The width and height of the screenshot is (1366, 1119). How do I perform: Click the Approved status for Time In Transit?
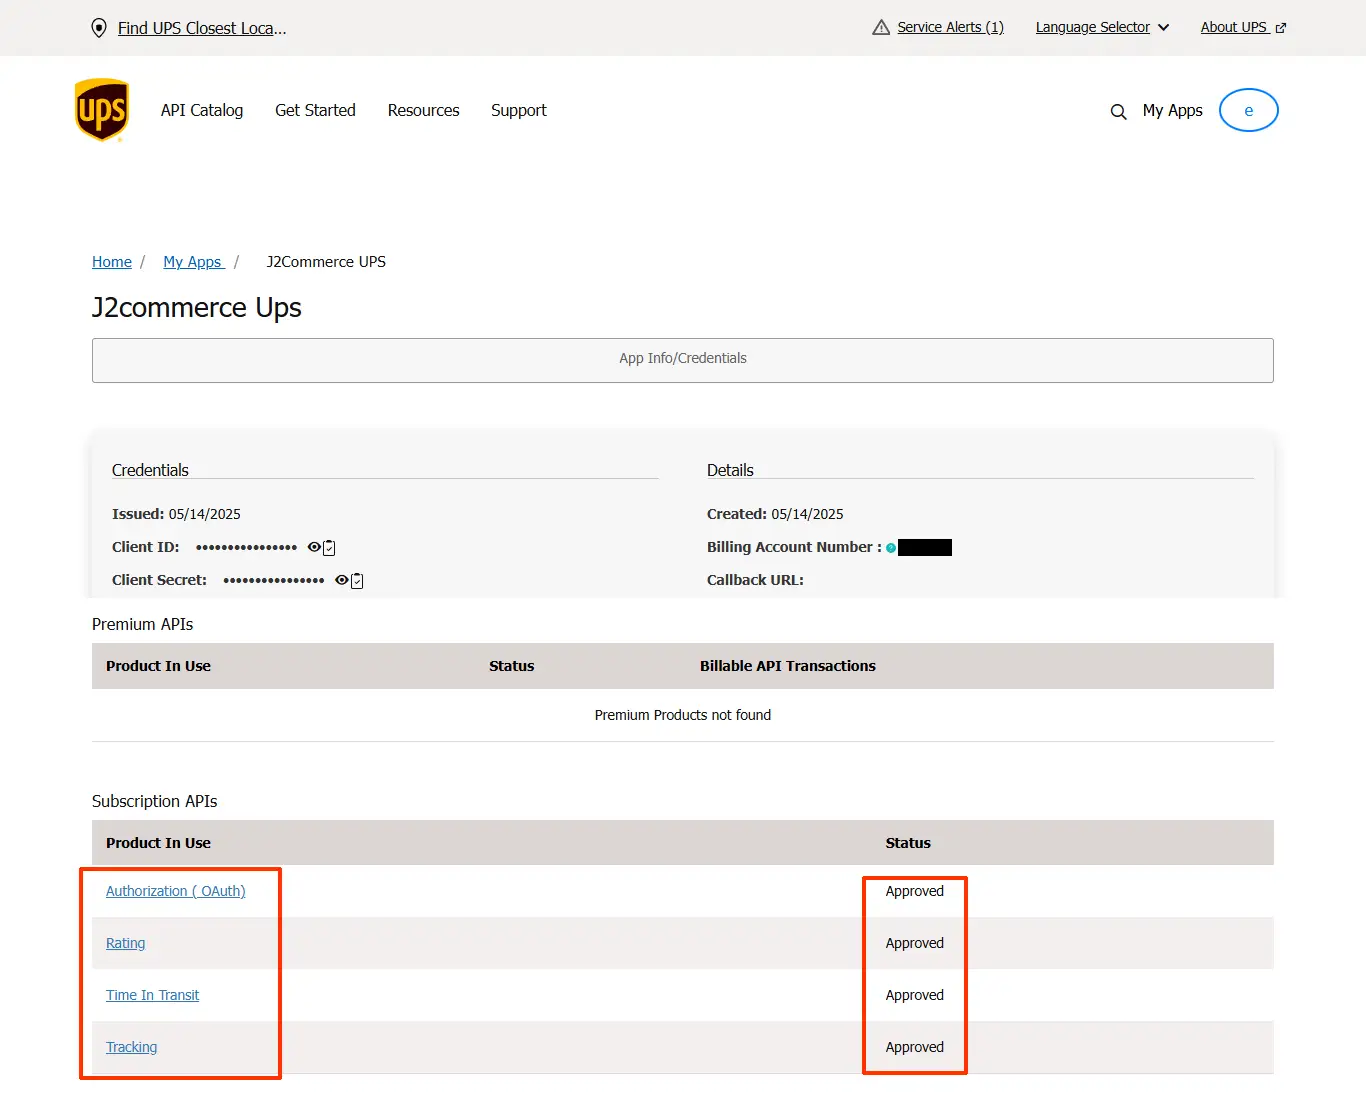(x=915, y=995)
